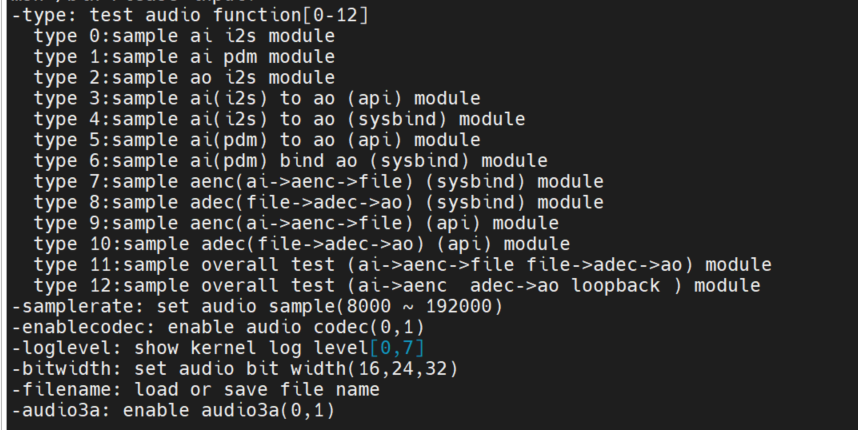Click the type 0 ai i2s line
This screenshot has width=858, height=430.
coord(184,36)
